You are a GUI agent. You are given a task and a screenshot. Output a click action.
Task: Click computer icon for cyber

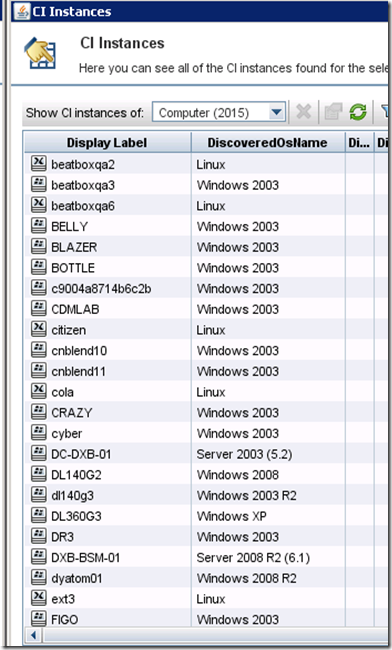coord(39,433)
